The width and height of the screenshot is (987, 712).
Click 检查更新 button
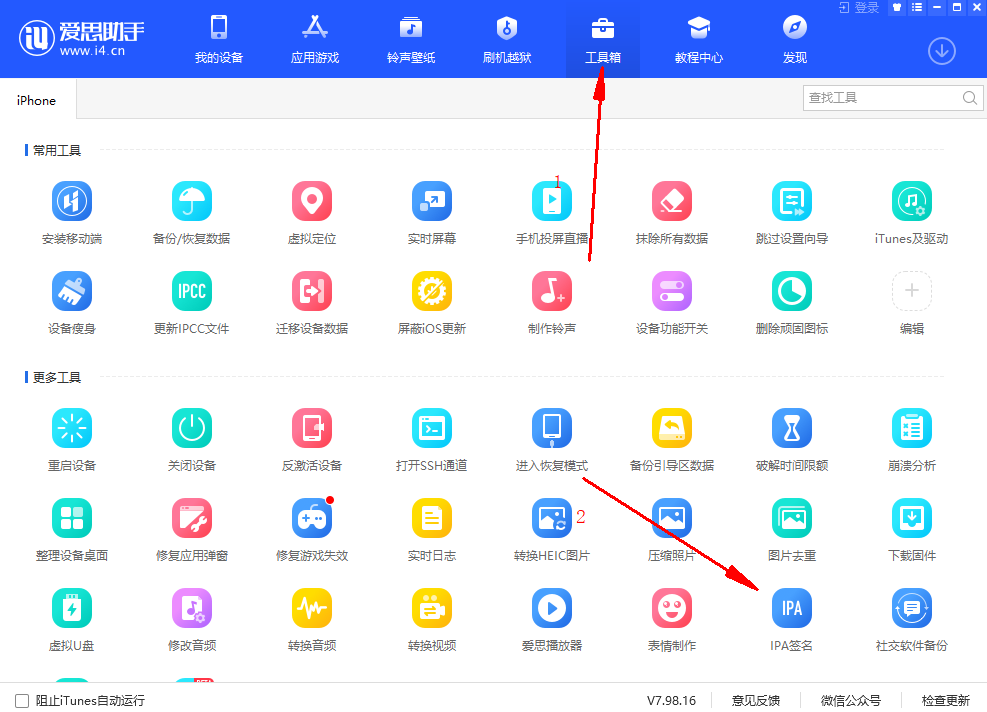[x=945, y=700]
